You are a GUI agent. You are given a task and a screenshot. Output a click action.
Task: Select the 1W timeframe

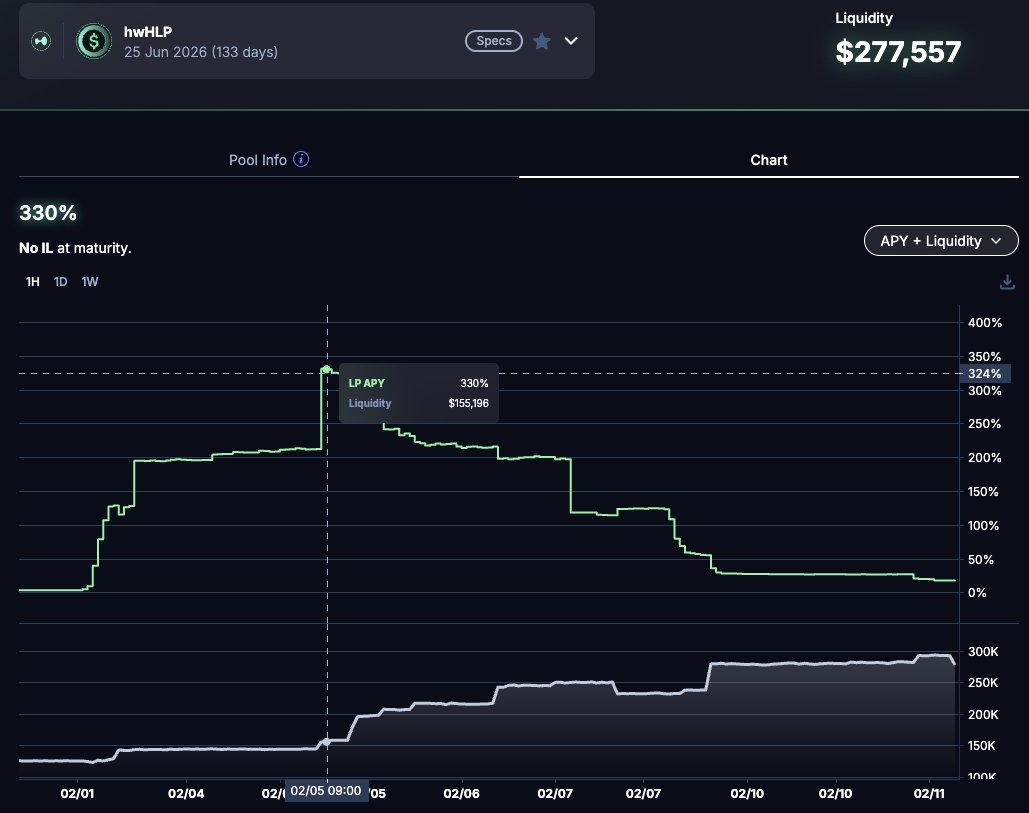(90, 281)
